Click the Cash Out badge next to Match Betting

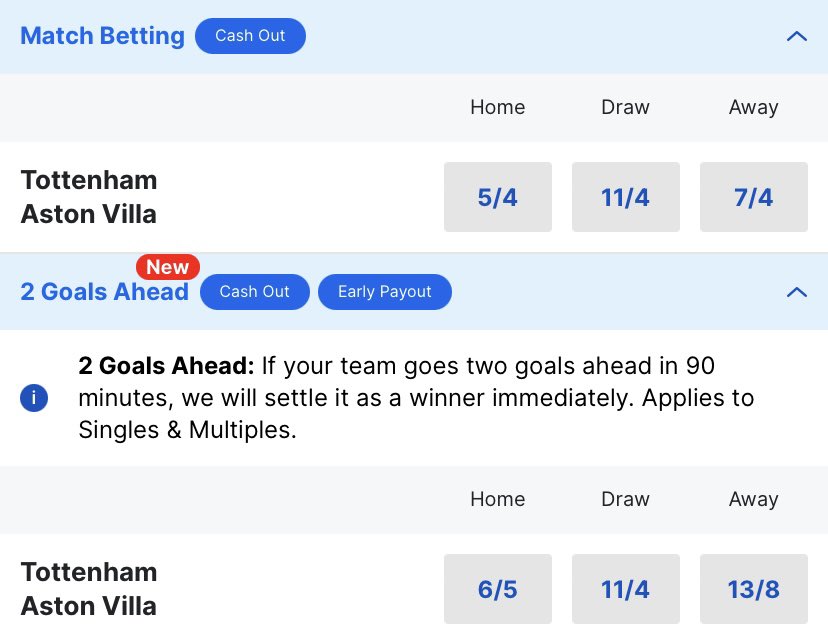click(x=250, y=36)
